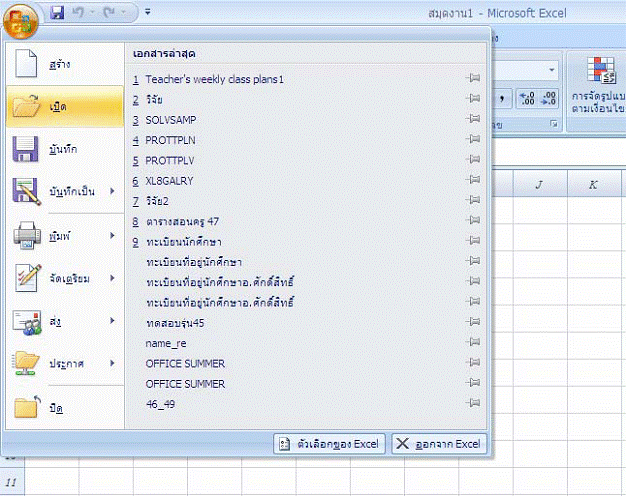Expand the บันทึกเป็น submenu arrow
626x496 pixels.
pyautogui.click(x=113, y=191)
